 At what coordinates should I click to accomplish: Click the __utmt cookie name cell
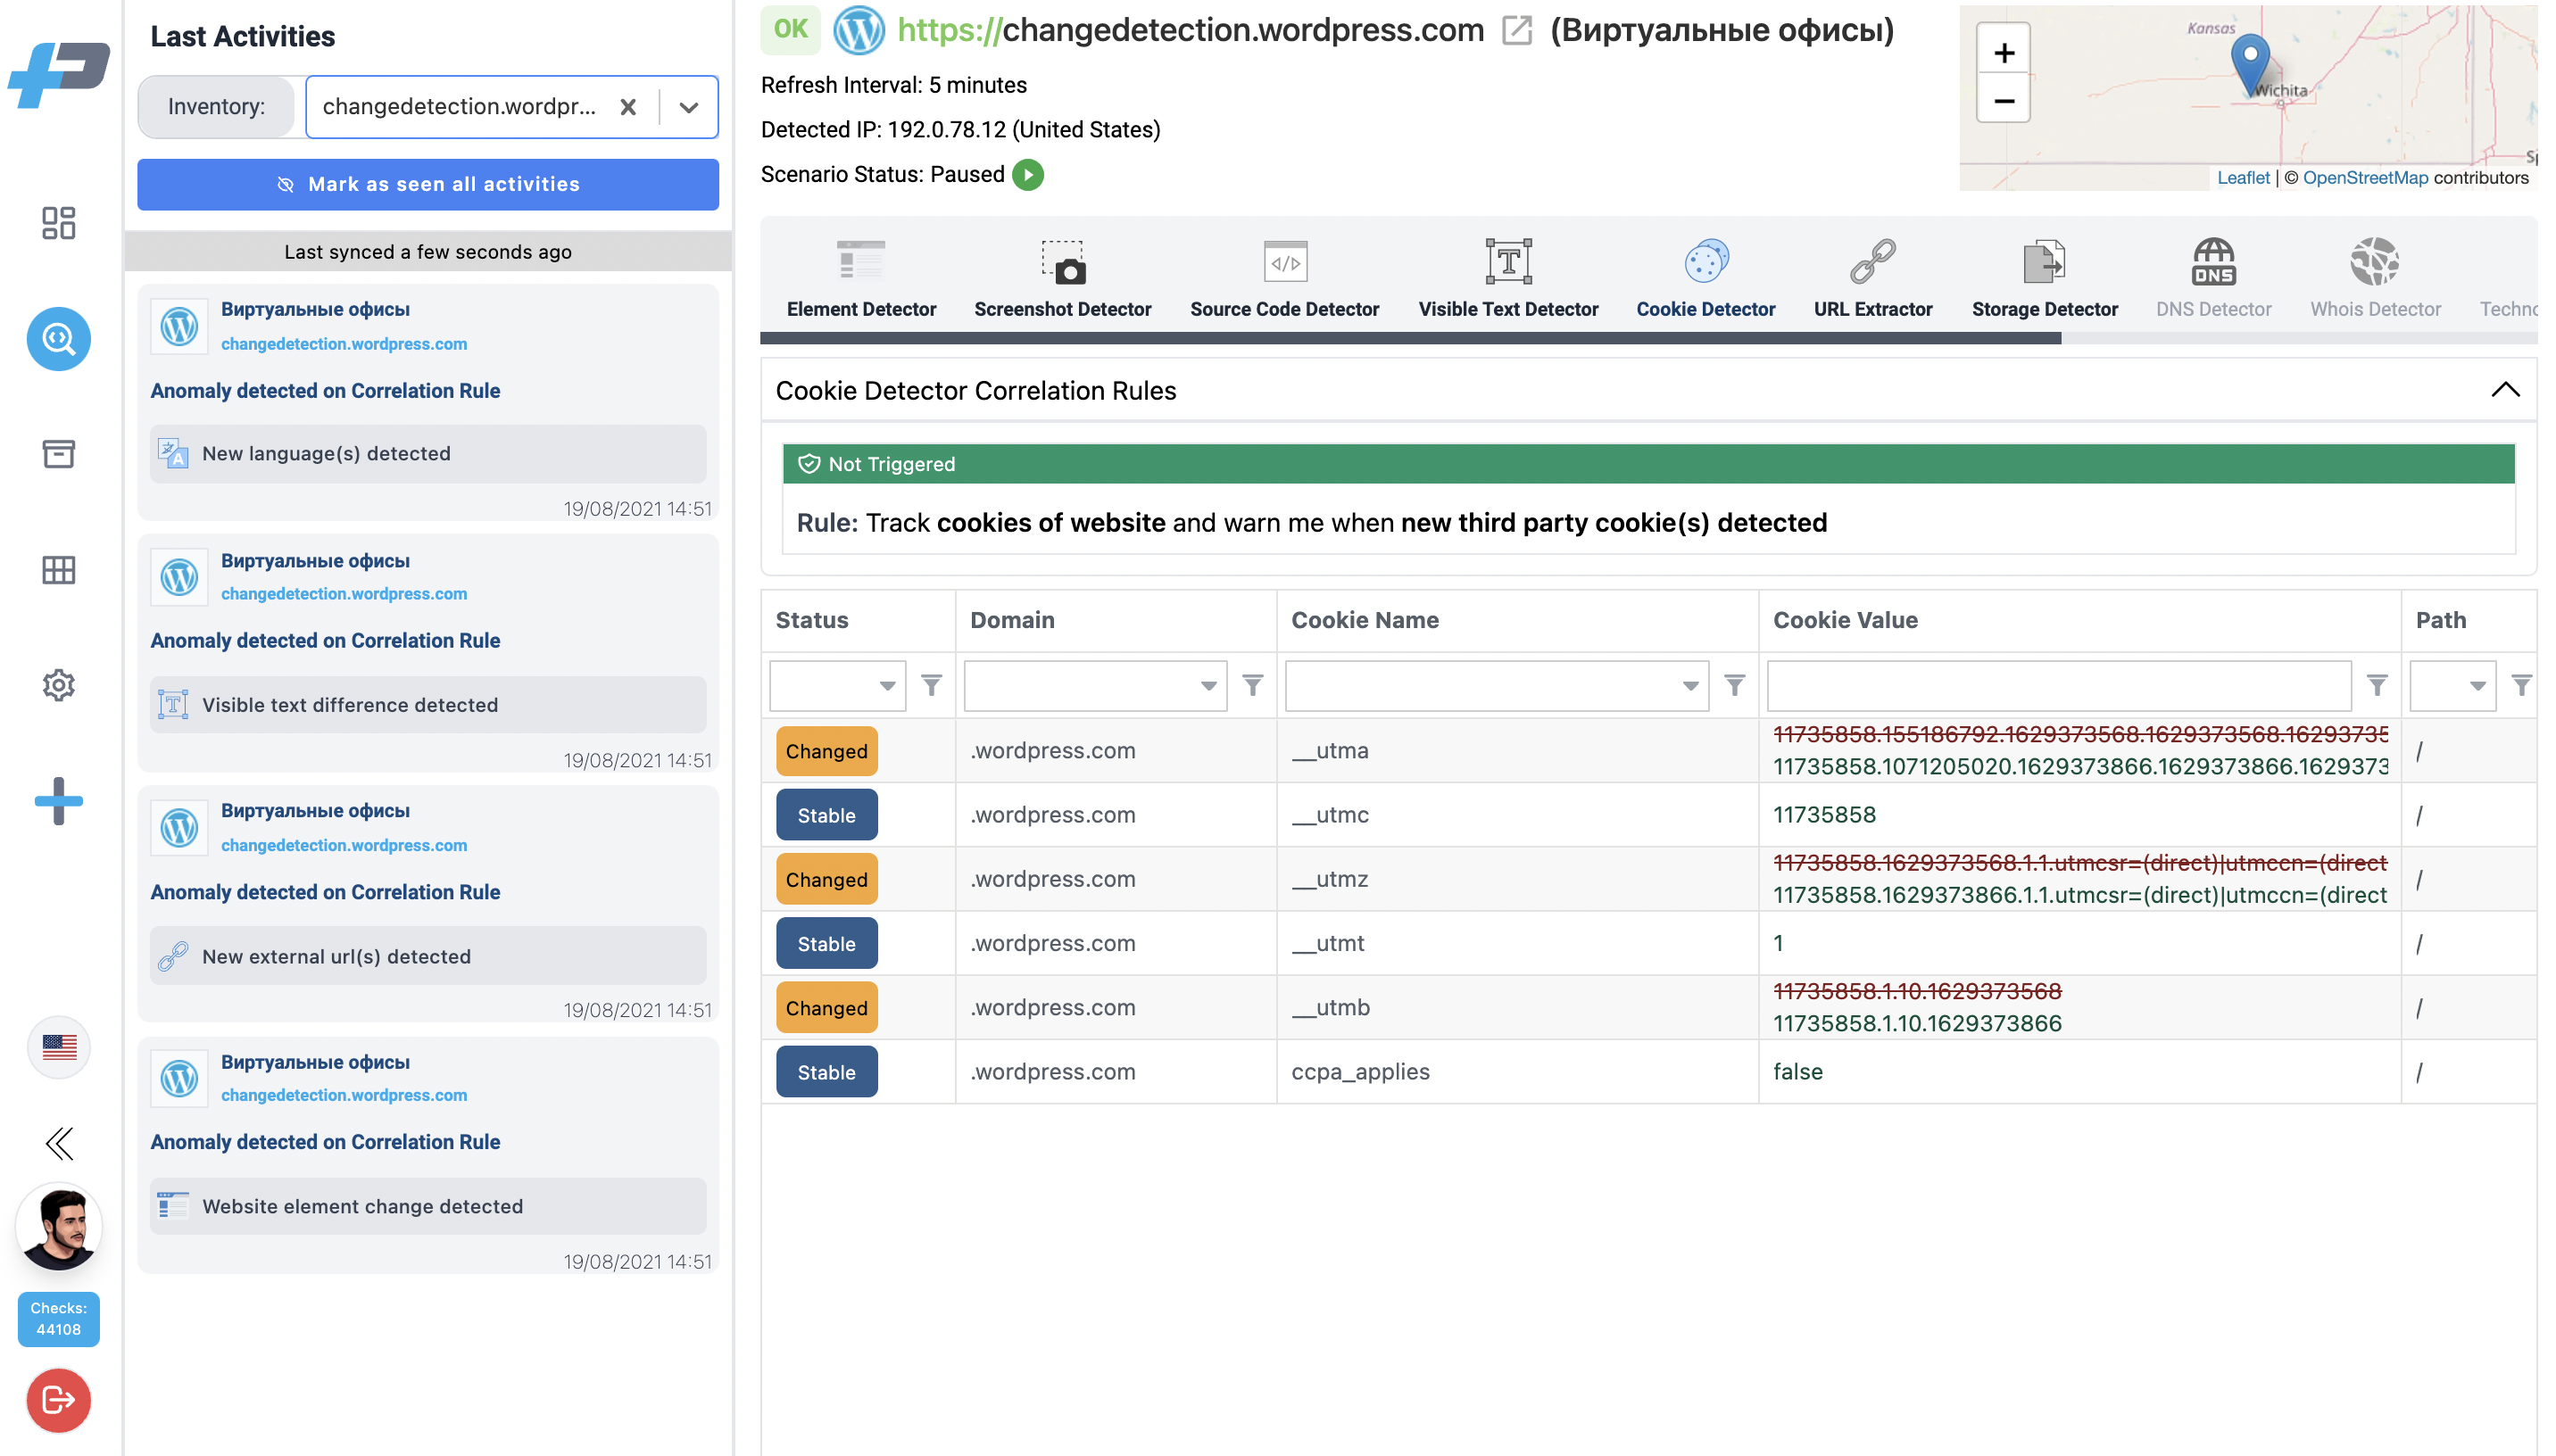(x=1516, y=943)
